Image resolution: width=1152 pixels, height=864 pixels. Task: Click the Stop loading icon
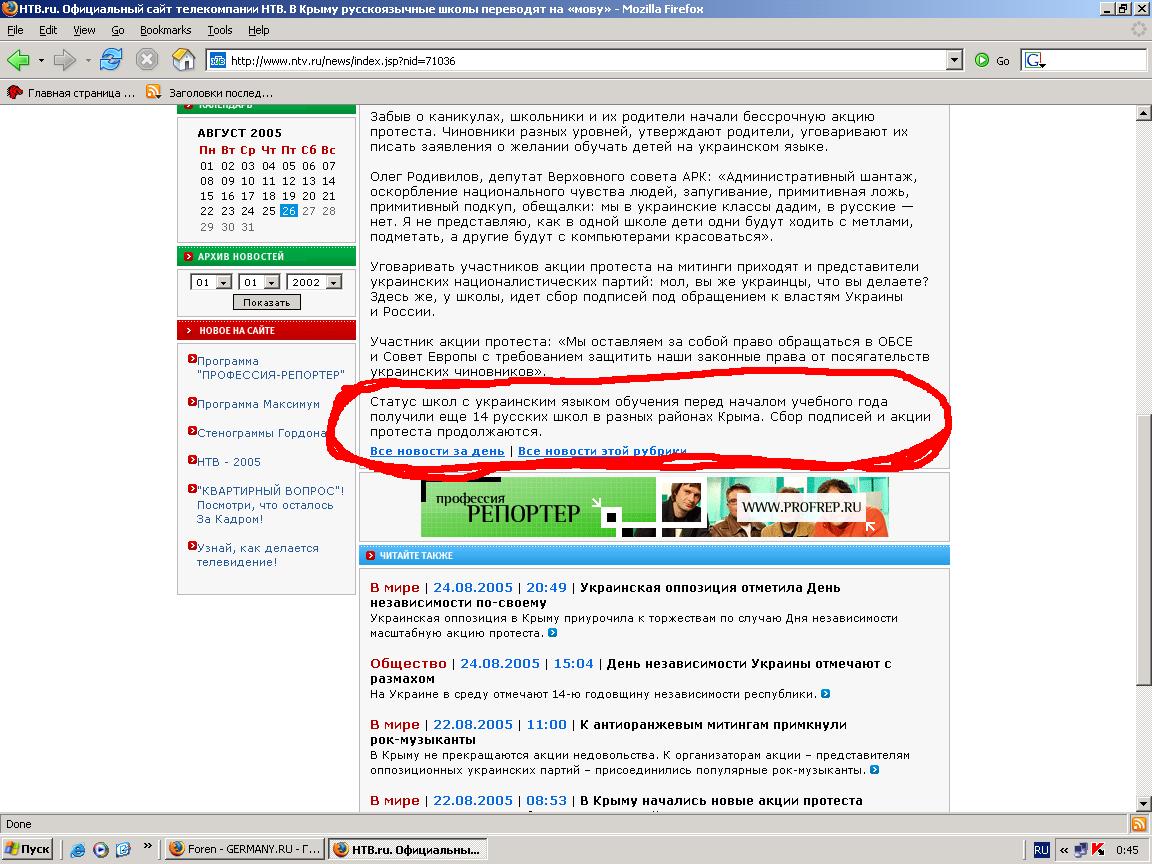(147, 60)
